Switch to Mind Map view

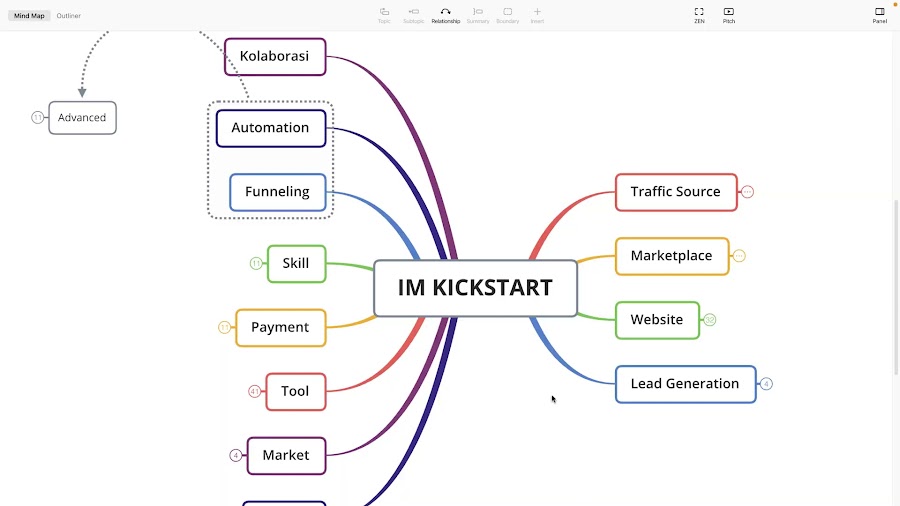[x=29, y=15]
